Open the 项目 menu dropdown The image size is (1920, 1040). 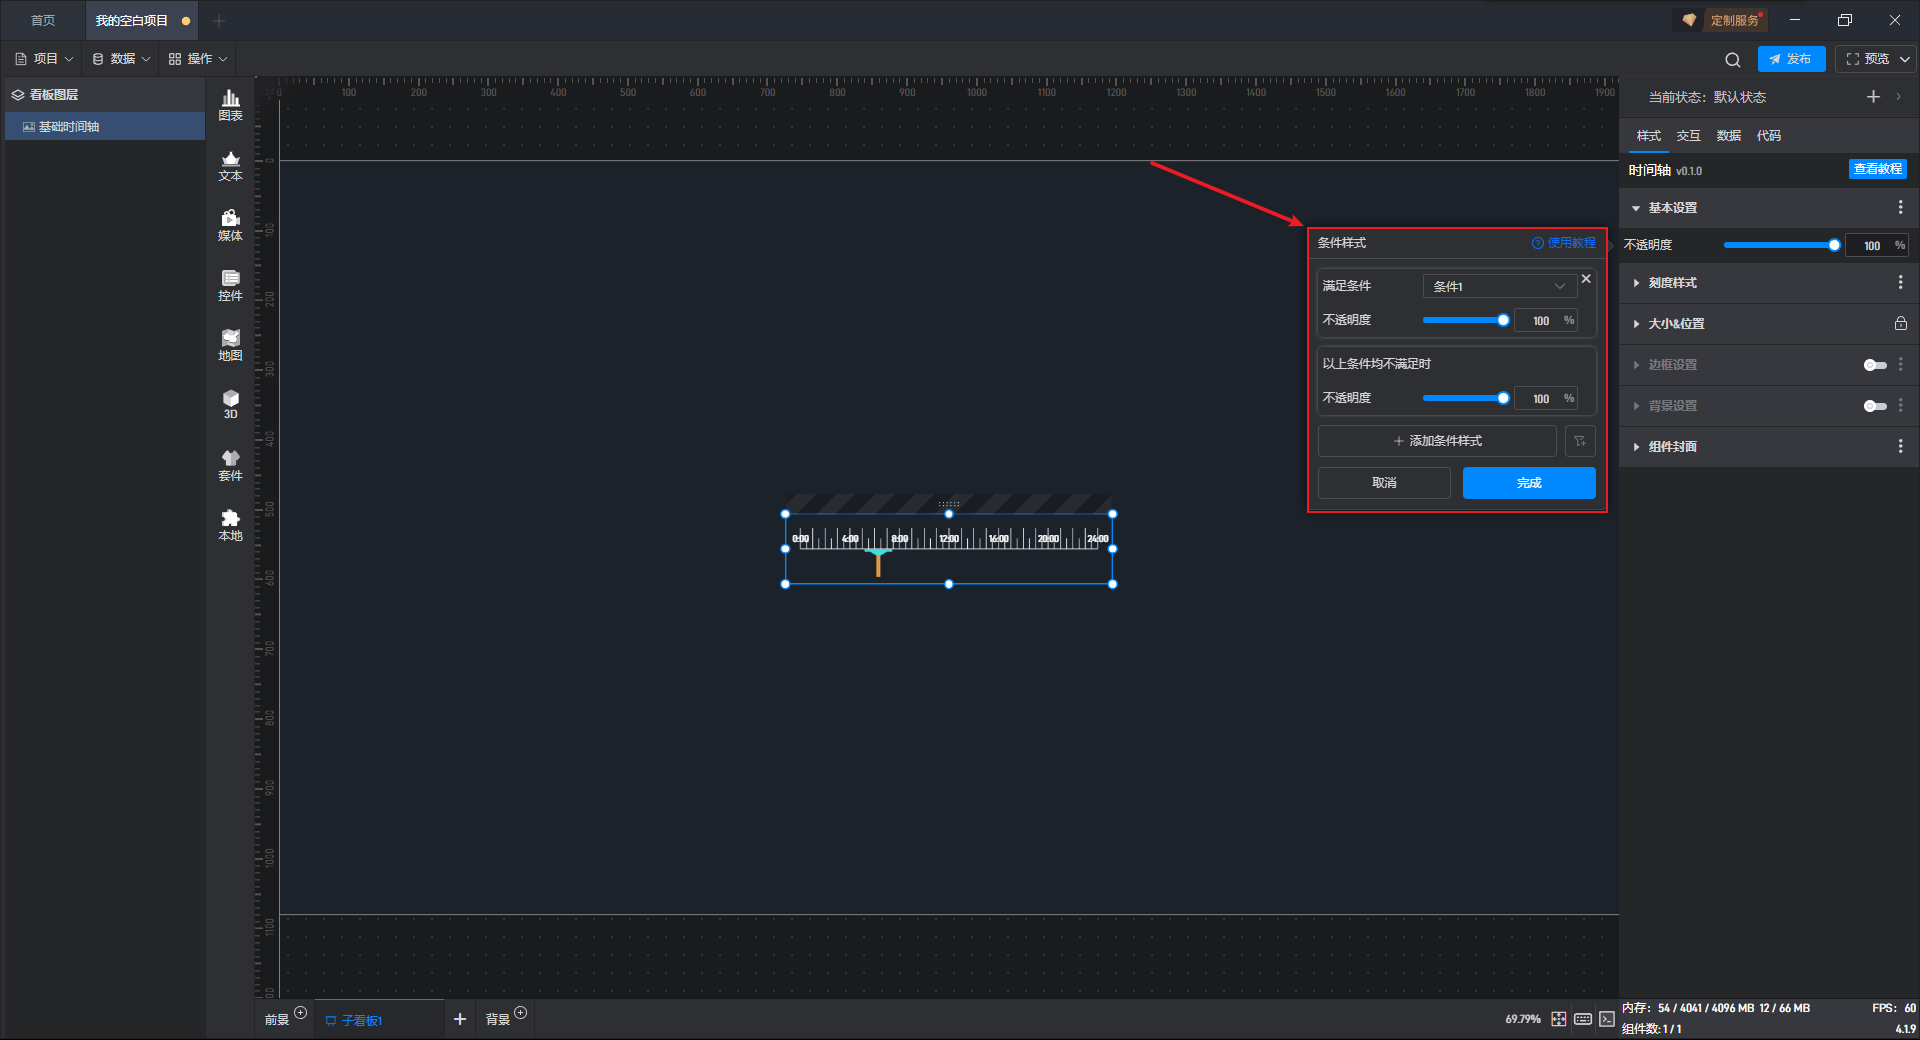44,59
